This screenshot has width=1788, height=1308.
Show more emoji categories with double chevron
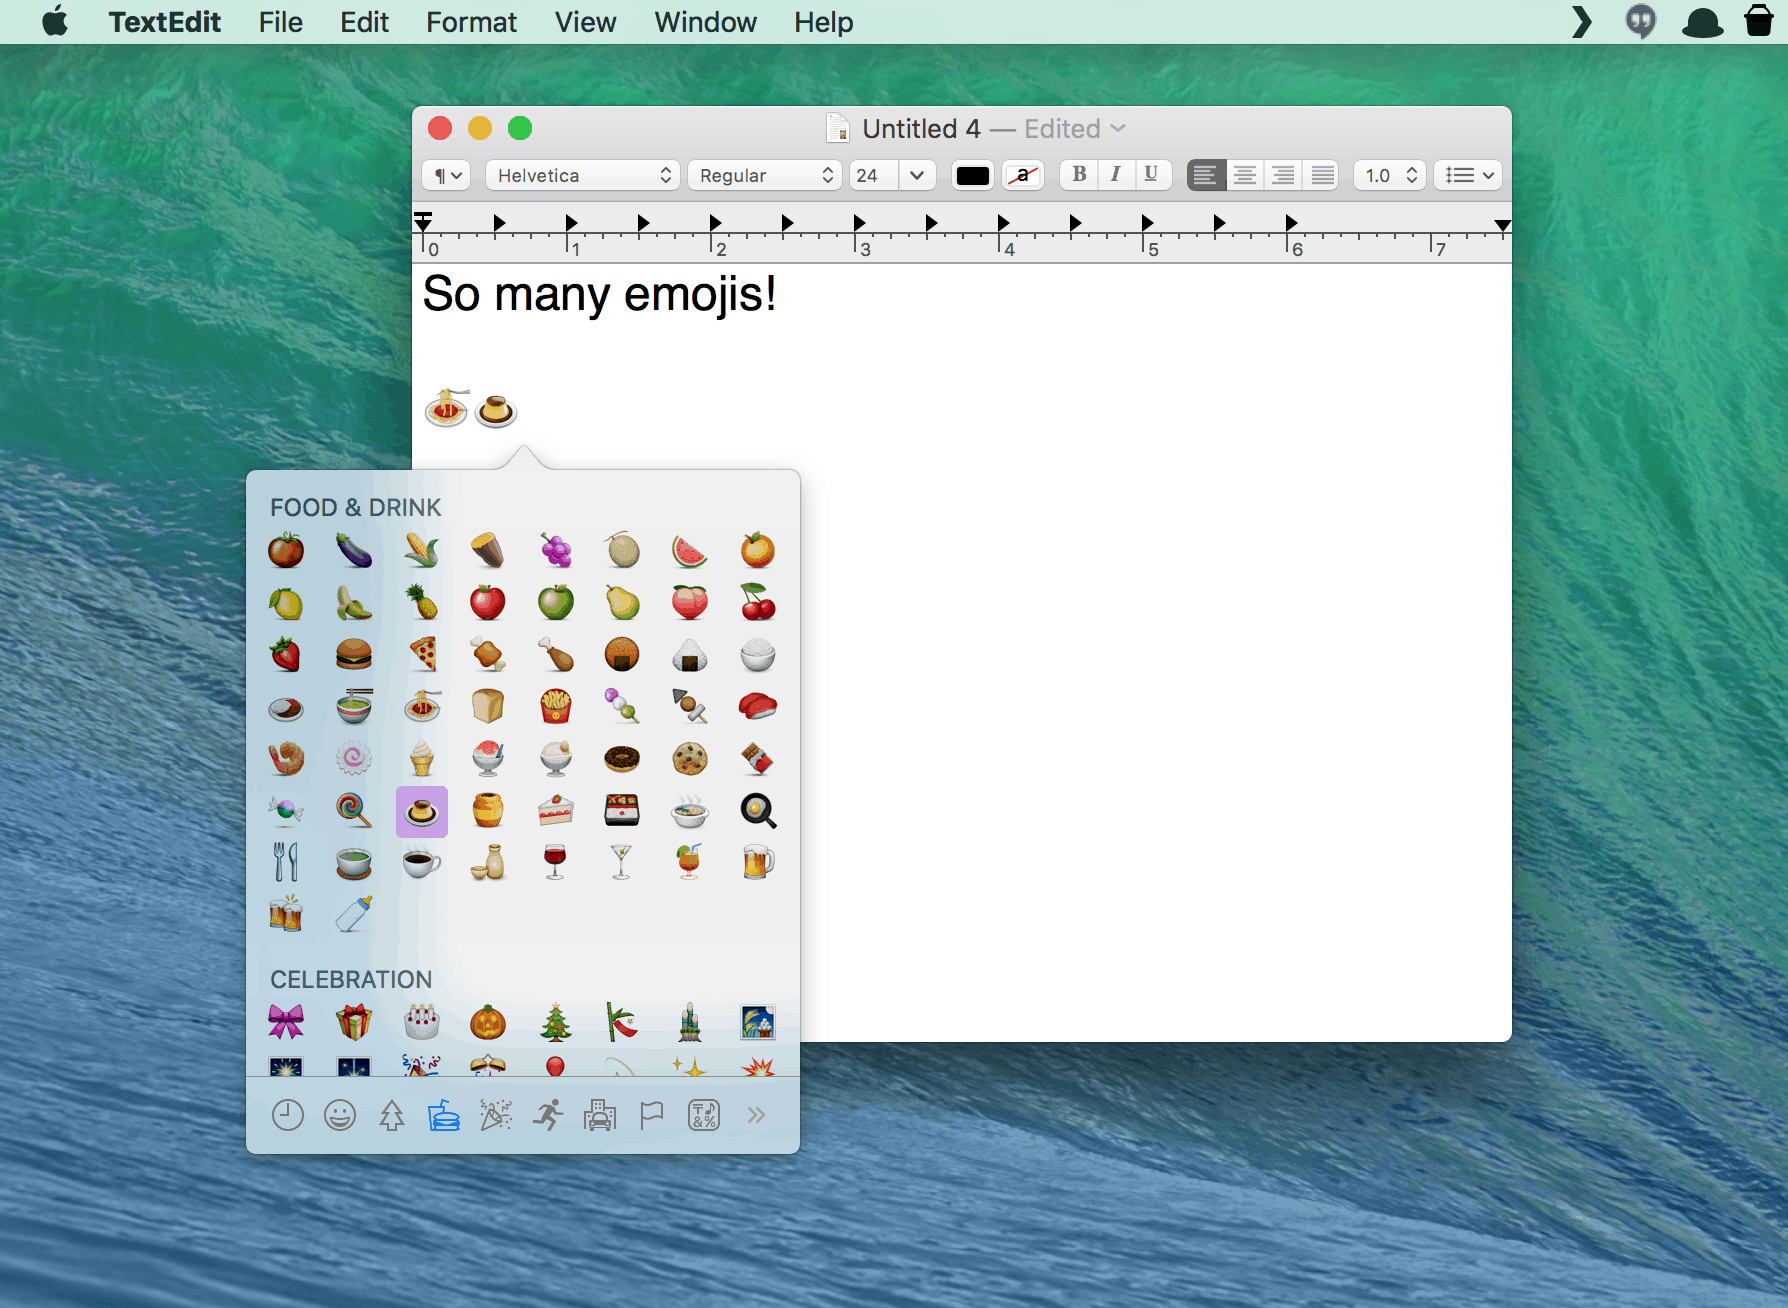point(756,1115)
